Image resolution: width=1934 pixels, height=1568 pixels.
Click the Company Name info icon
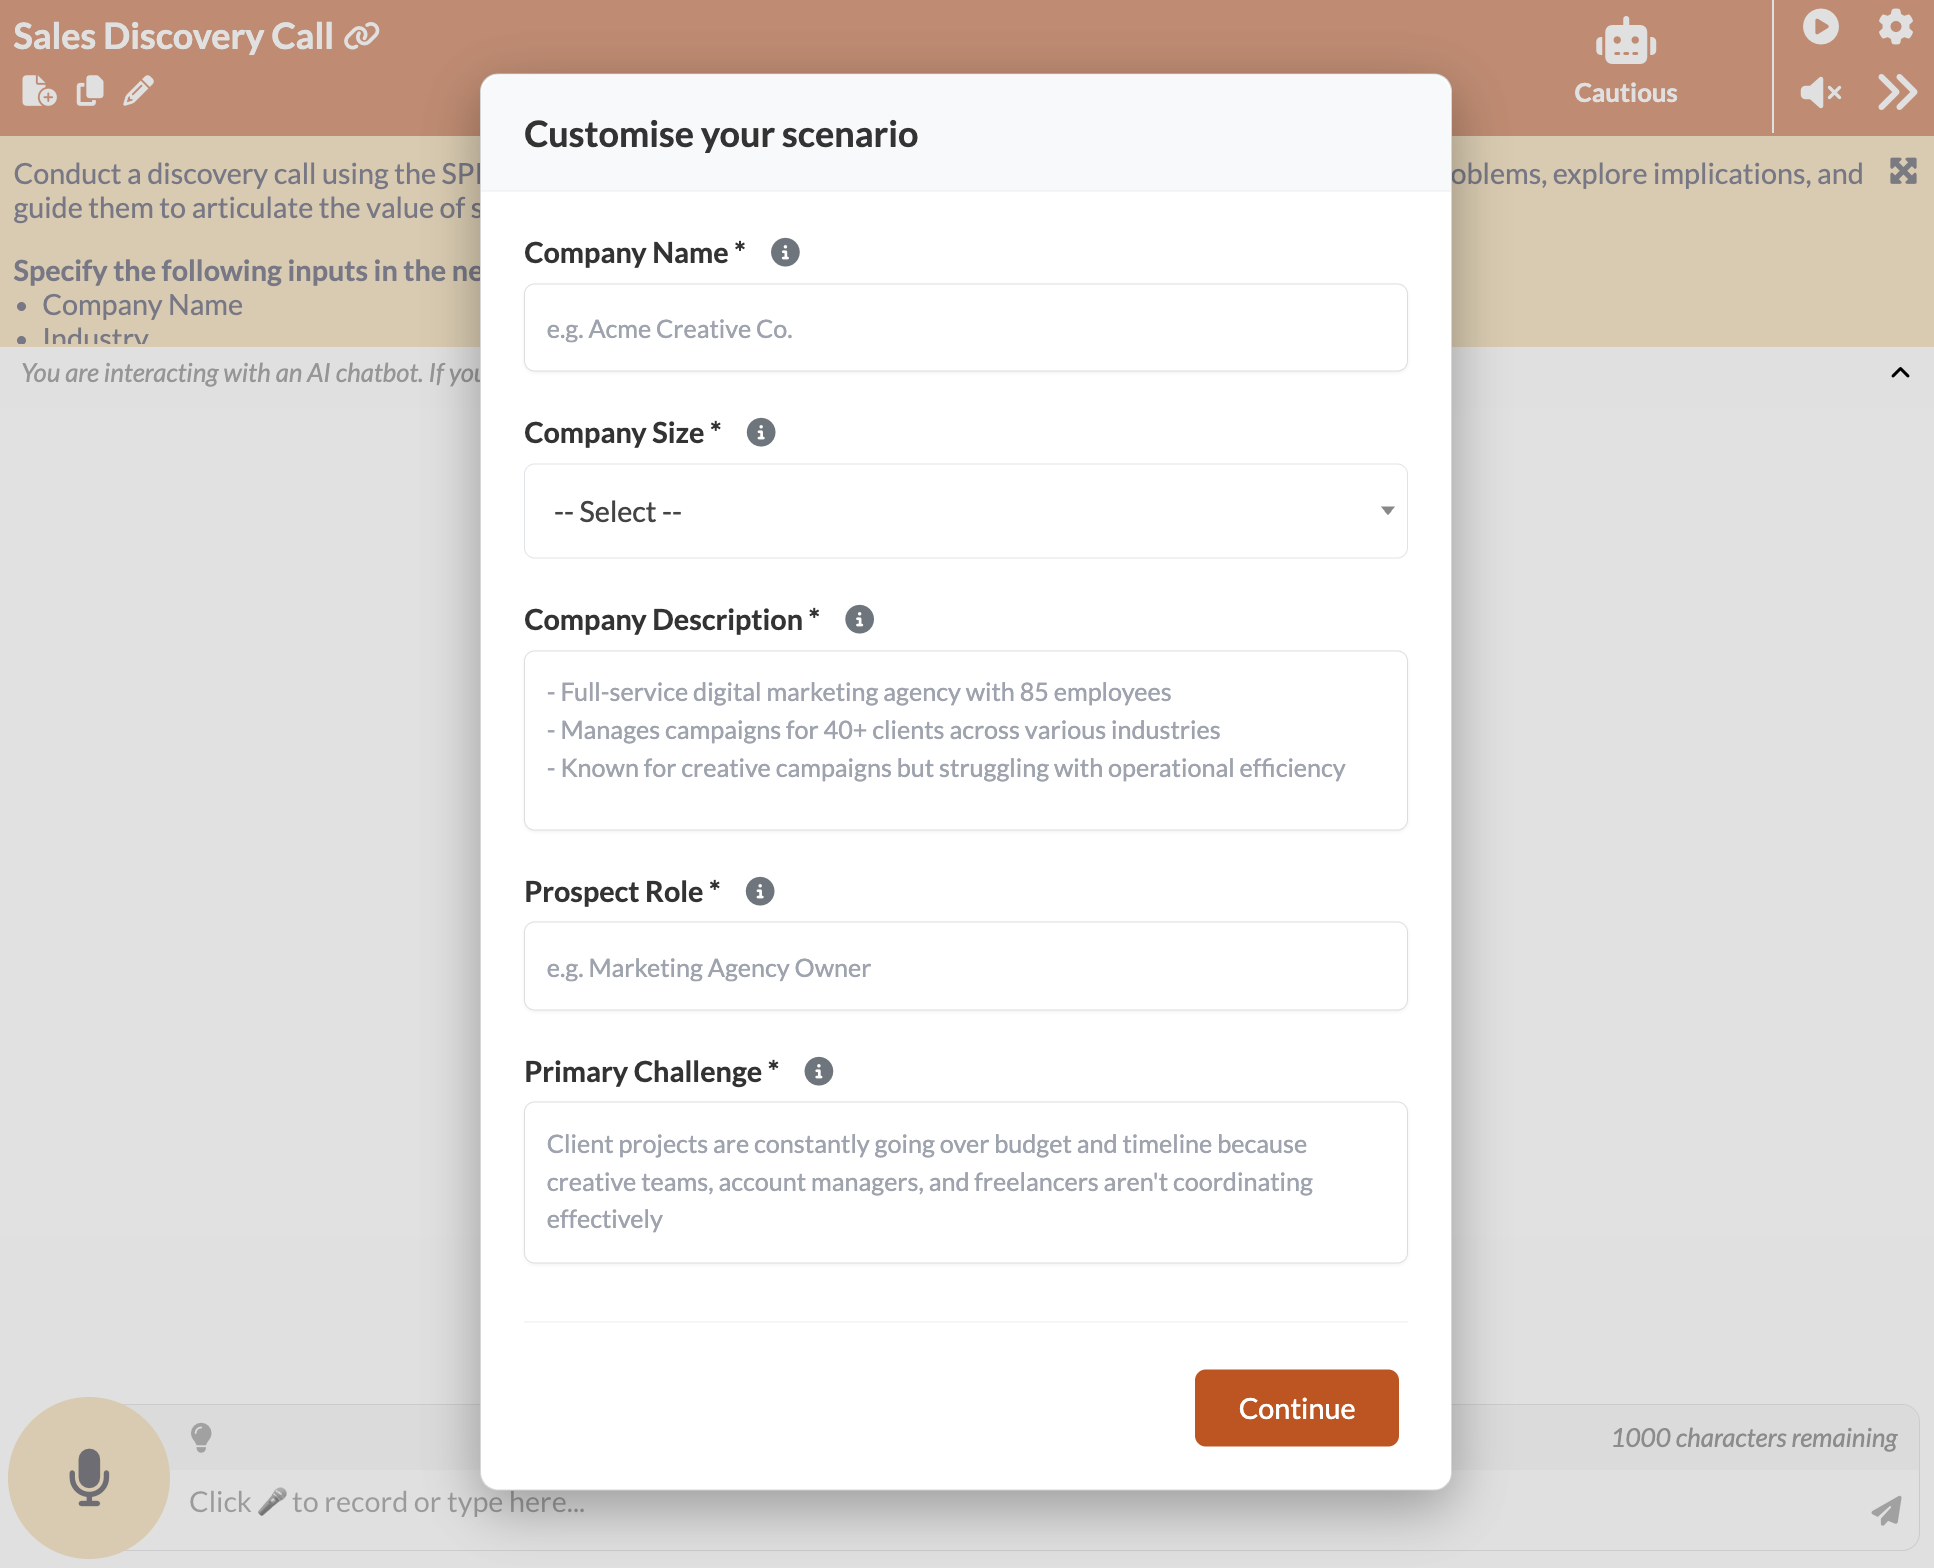[x=785, y=253]
